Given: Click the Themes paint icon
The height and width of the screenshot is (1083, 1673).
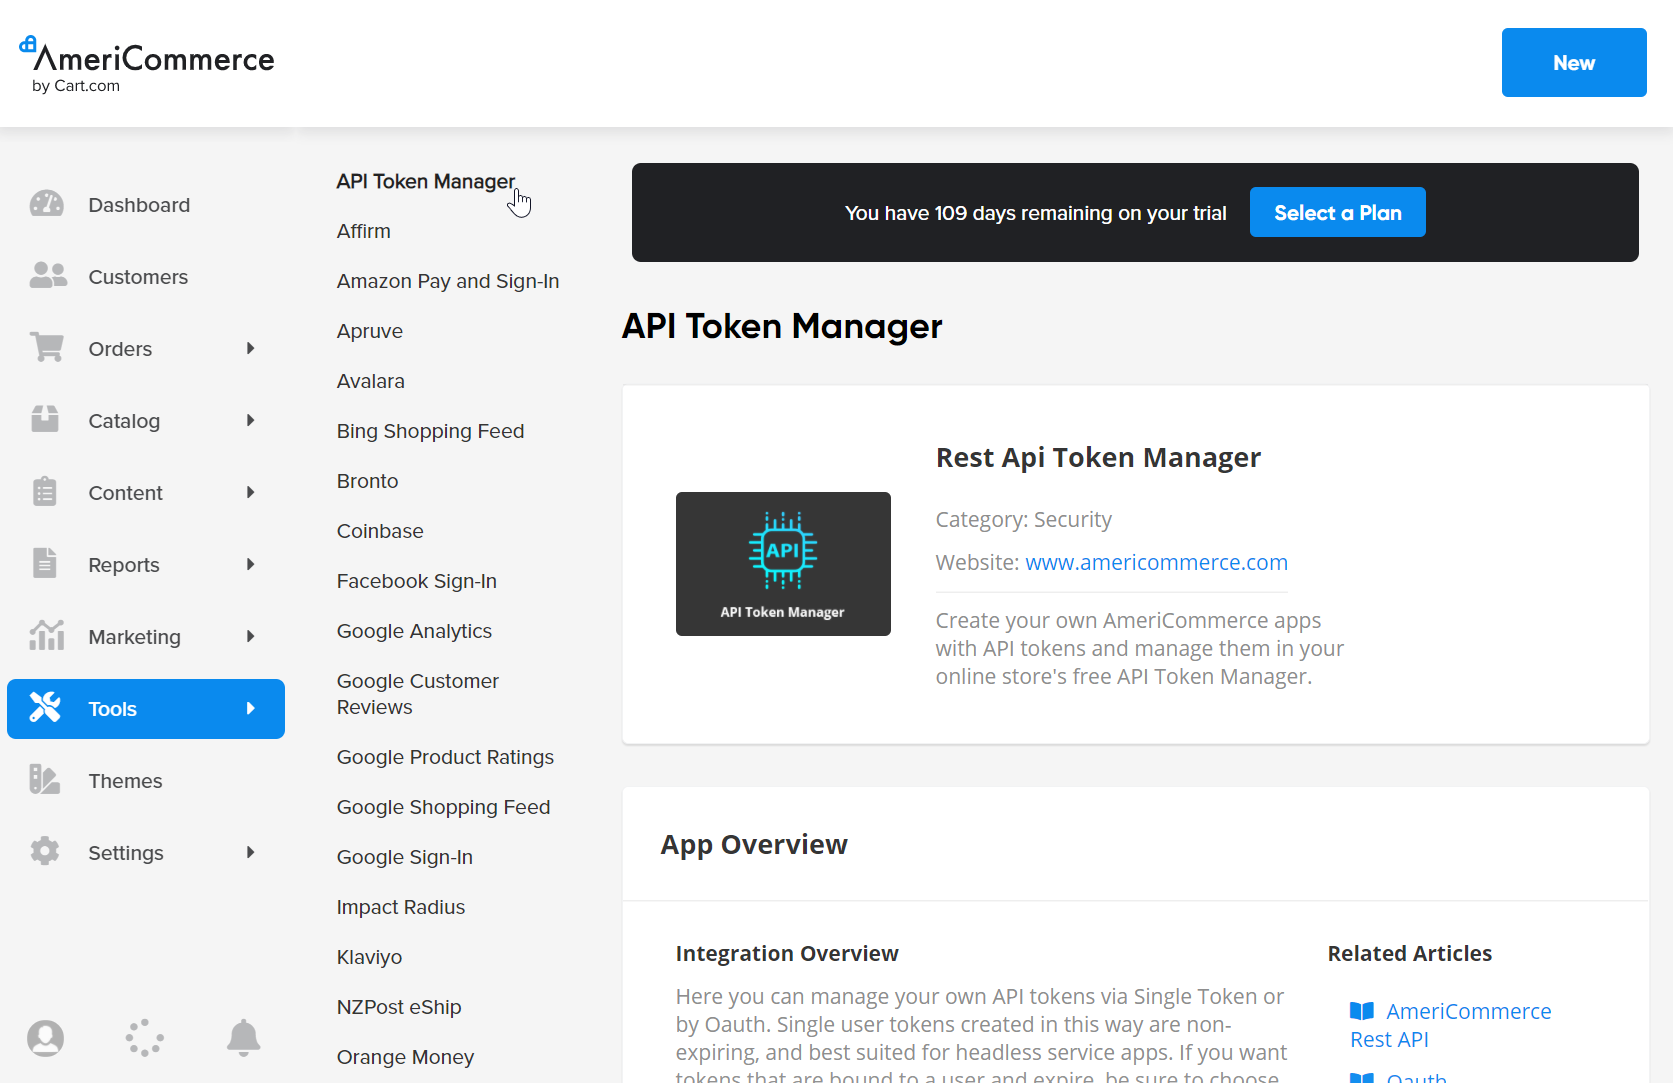Looking at the screenshot, I should tap(45, 780).
